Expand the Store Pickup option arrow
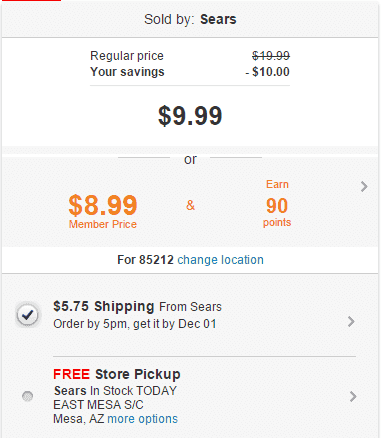Image resolution: width=384 pixels, height=438 pixels. coord(353,396)
